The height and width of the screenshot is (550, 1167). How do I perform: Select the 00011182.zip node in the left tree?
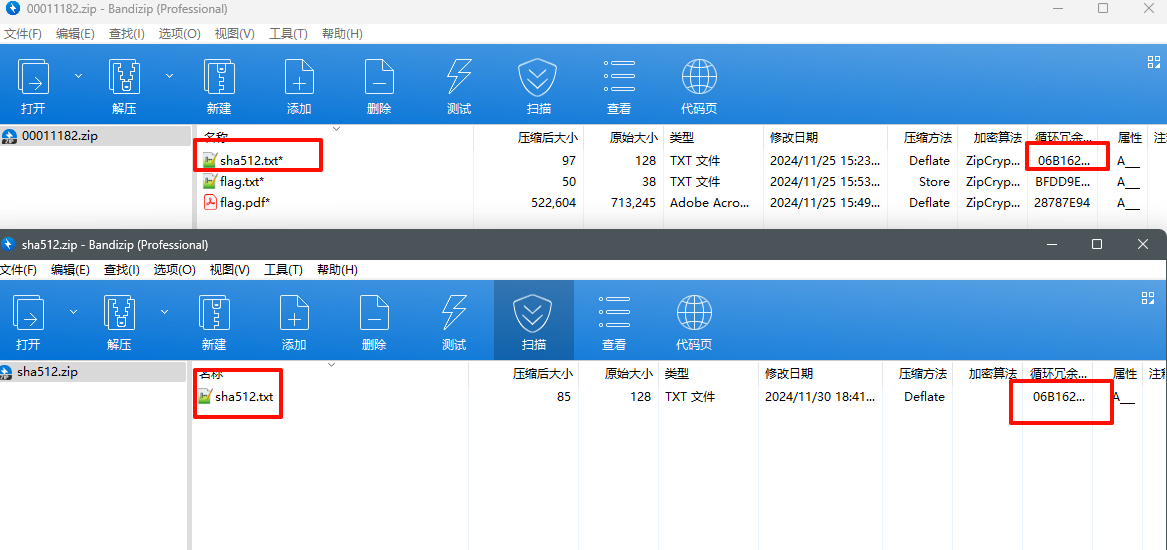[x=59, y=136]
